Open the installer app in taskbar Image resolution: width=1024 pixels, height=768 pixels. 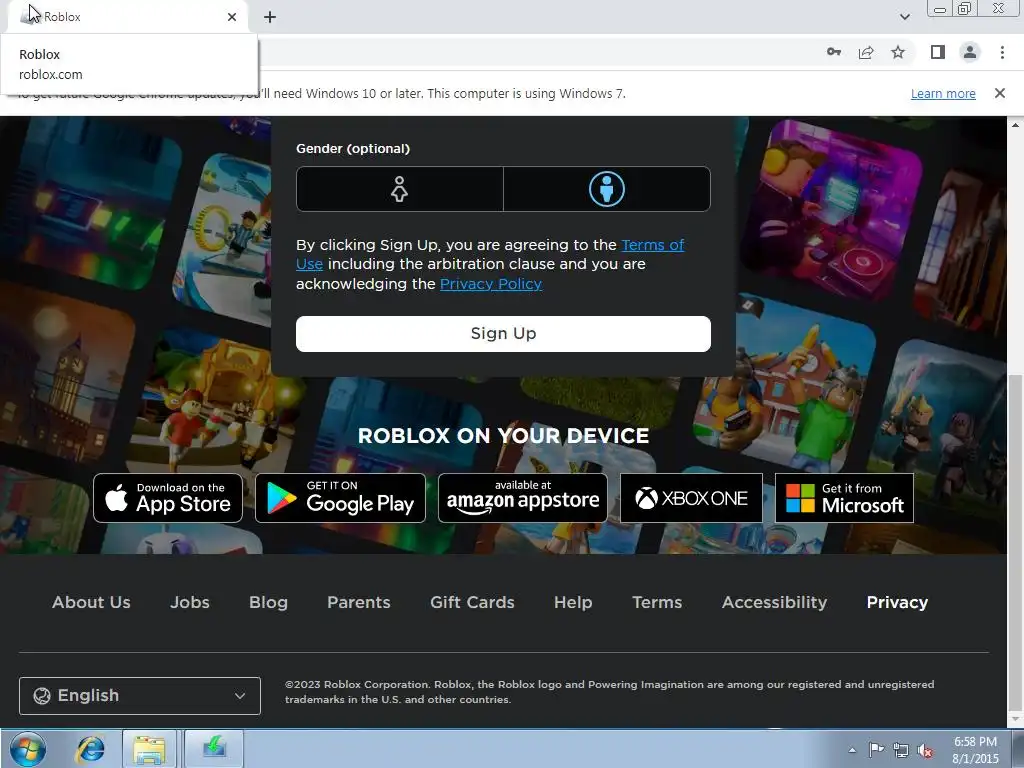[x=214, y=748]
